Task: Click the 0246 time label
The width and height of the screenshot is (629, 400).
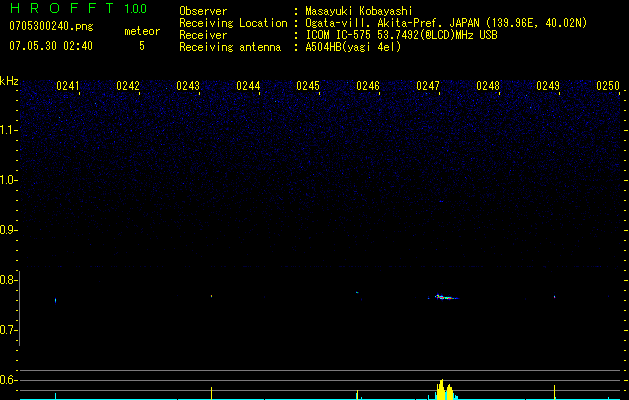Action: click(x=368, y=86)
